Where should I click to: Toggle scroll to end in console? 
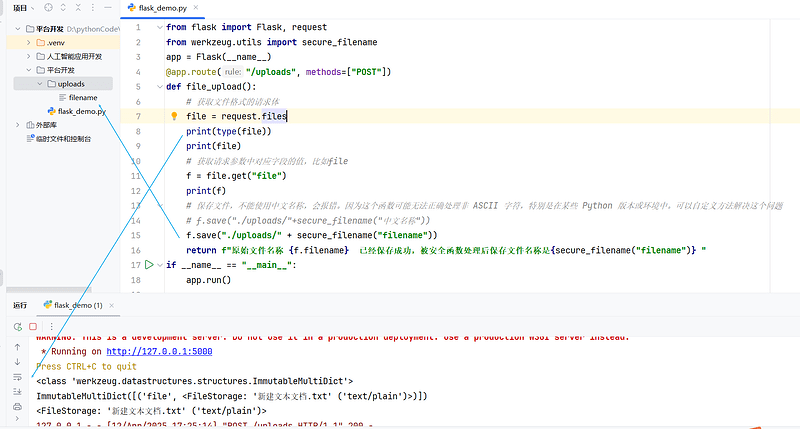pos(17,391)
